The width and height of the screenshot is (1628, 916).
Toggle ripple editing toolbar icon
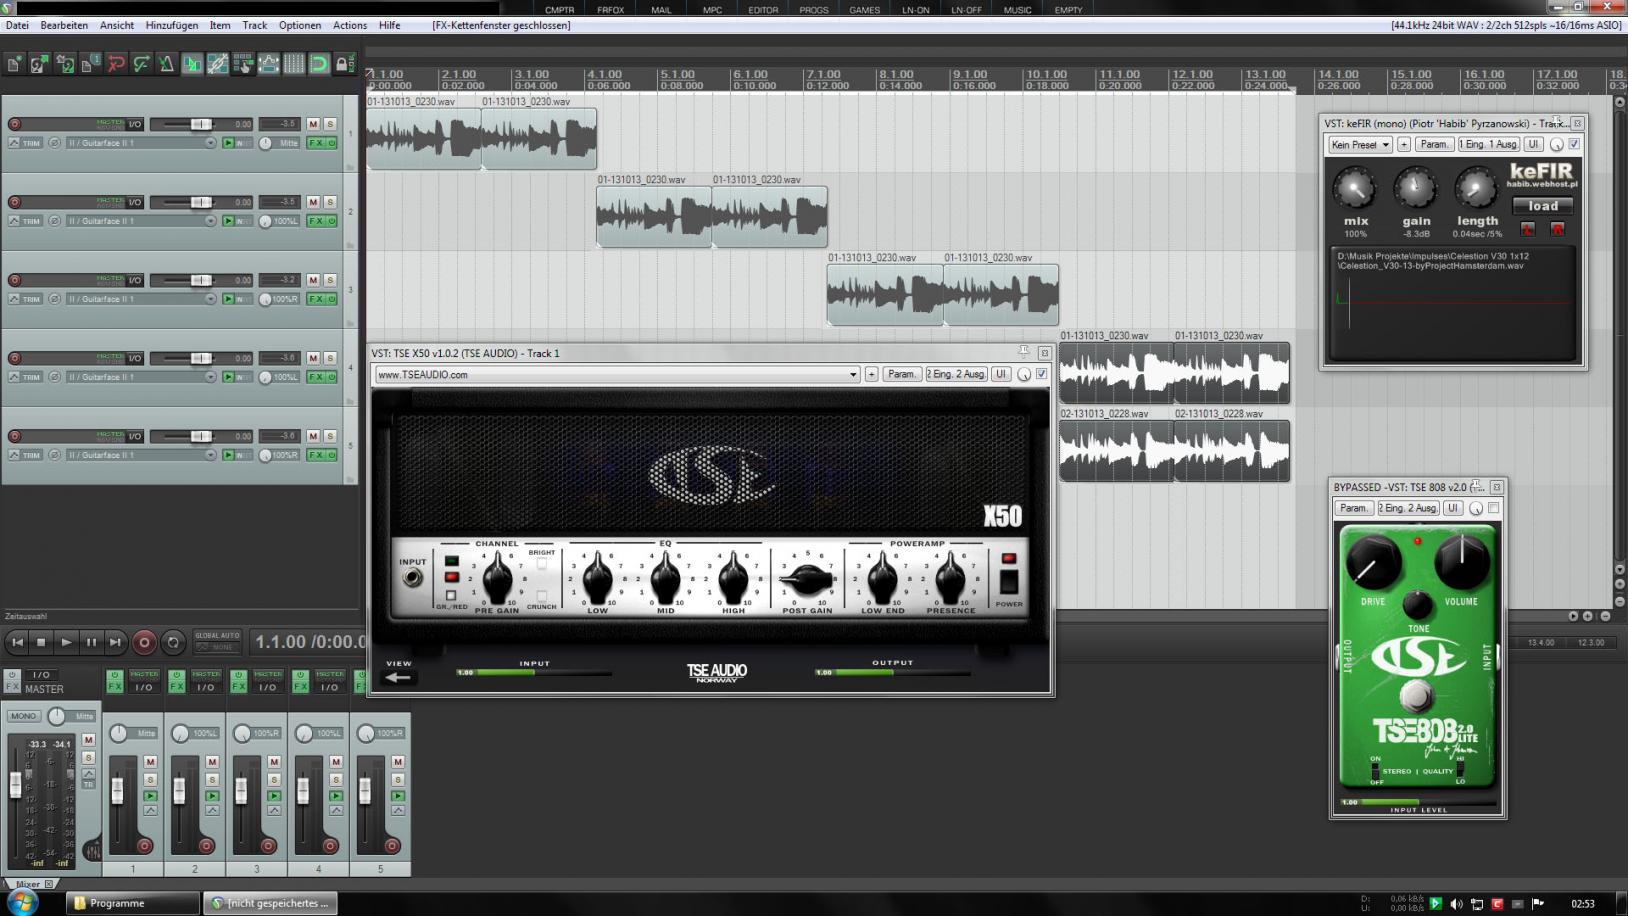243,64
